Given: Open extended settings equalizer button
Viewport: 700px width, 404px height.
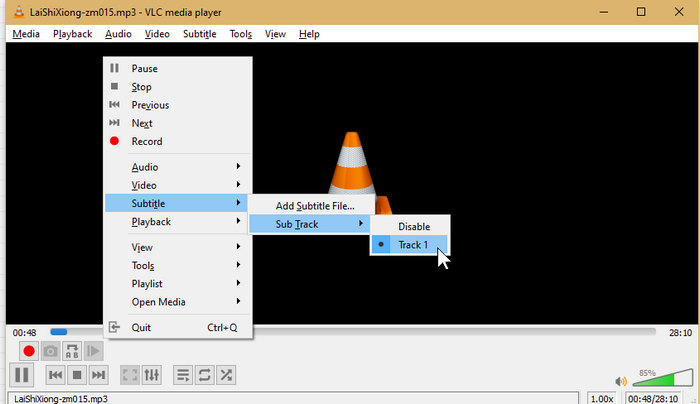Looking at the screenshot, I should [x=151, y=375].
